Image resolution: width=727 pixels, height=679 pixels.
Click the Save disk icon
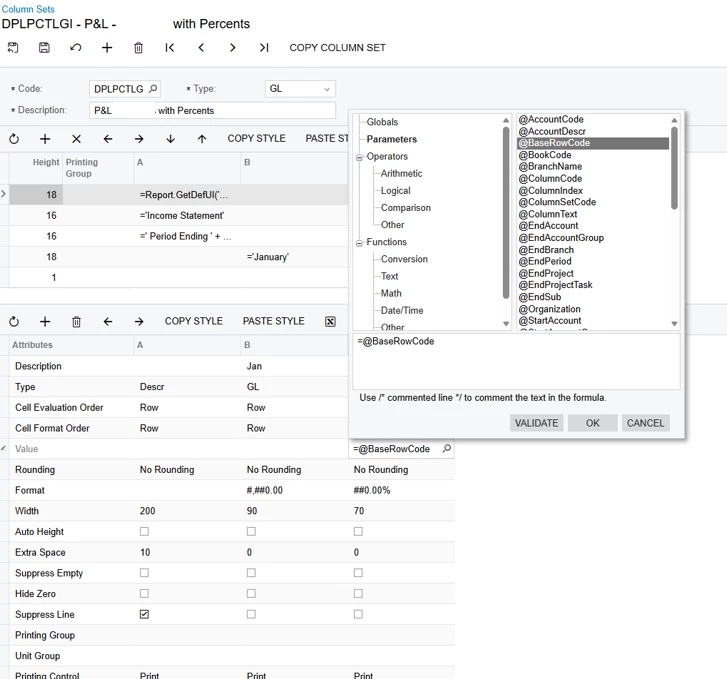[44, 47]
